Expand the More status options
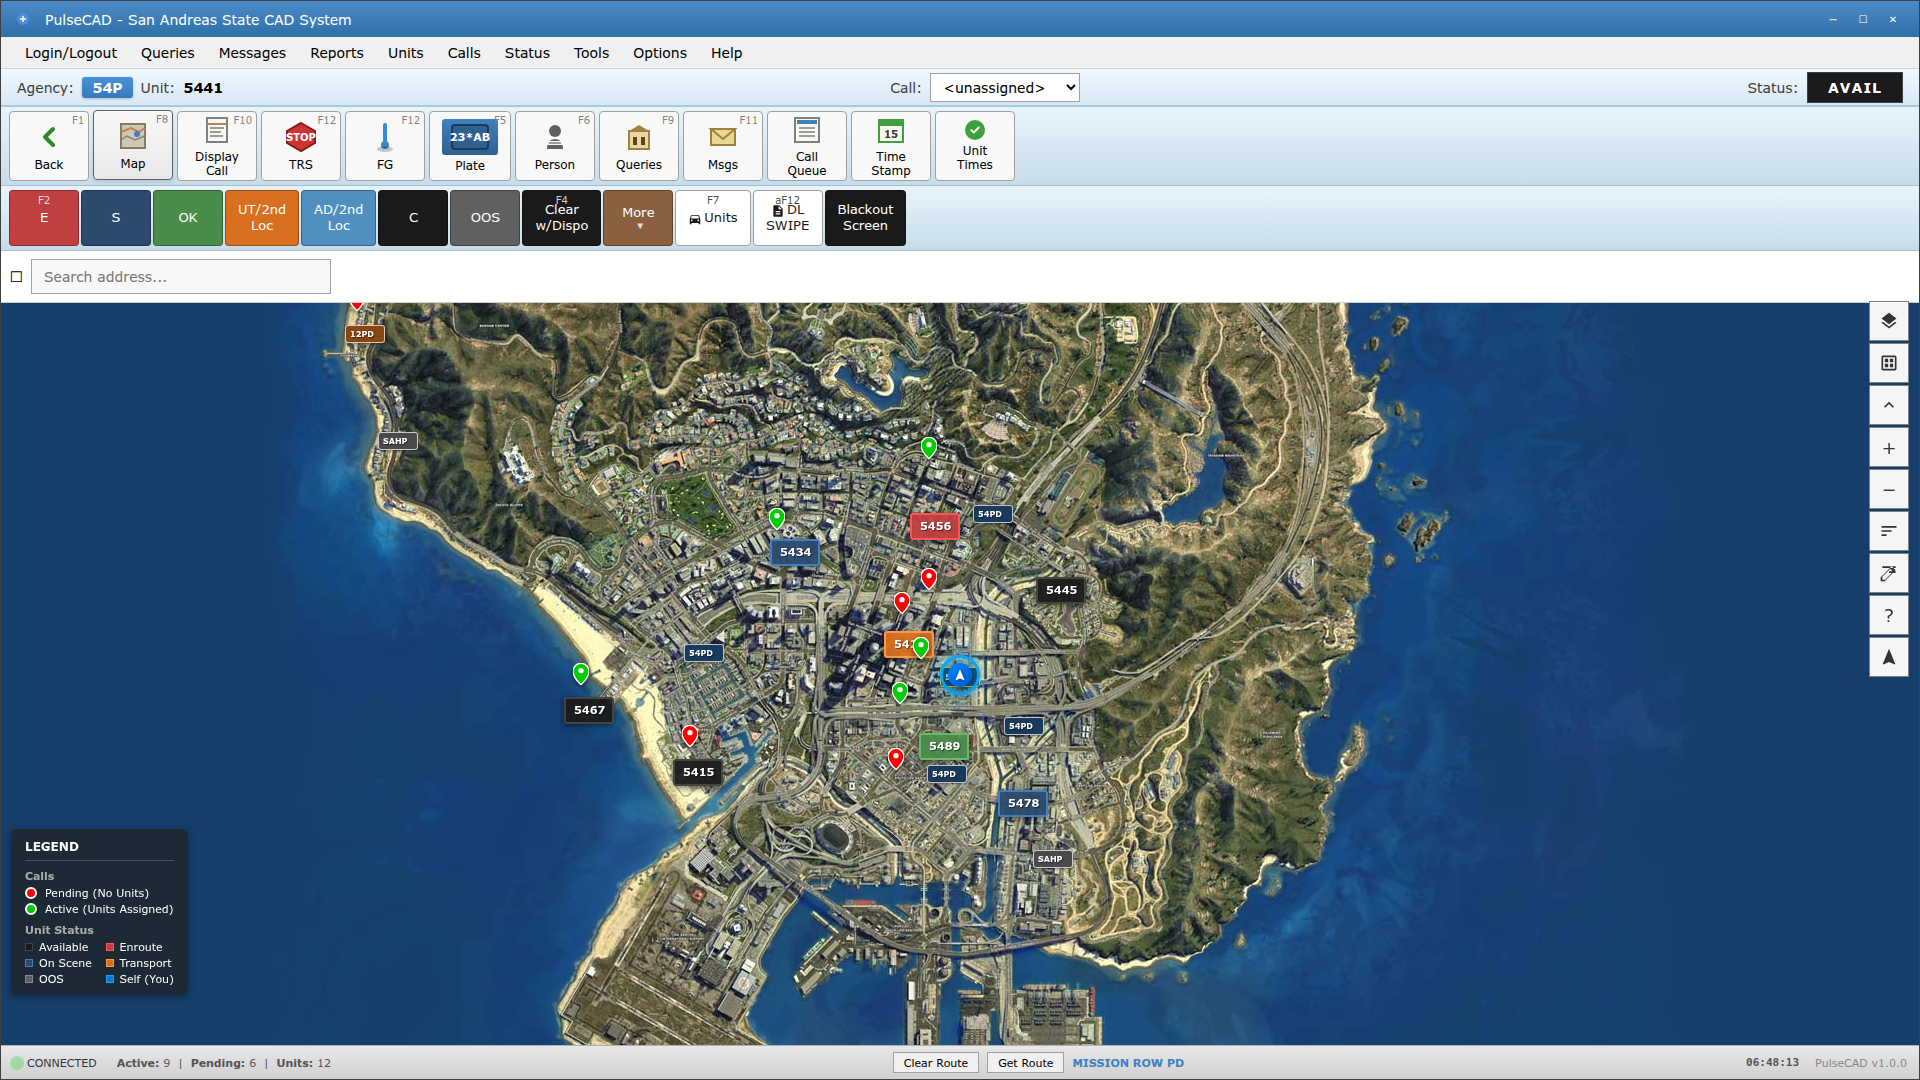The image size is (1920, 1080). (x=637, y=217)
